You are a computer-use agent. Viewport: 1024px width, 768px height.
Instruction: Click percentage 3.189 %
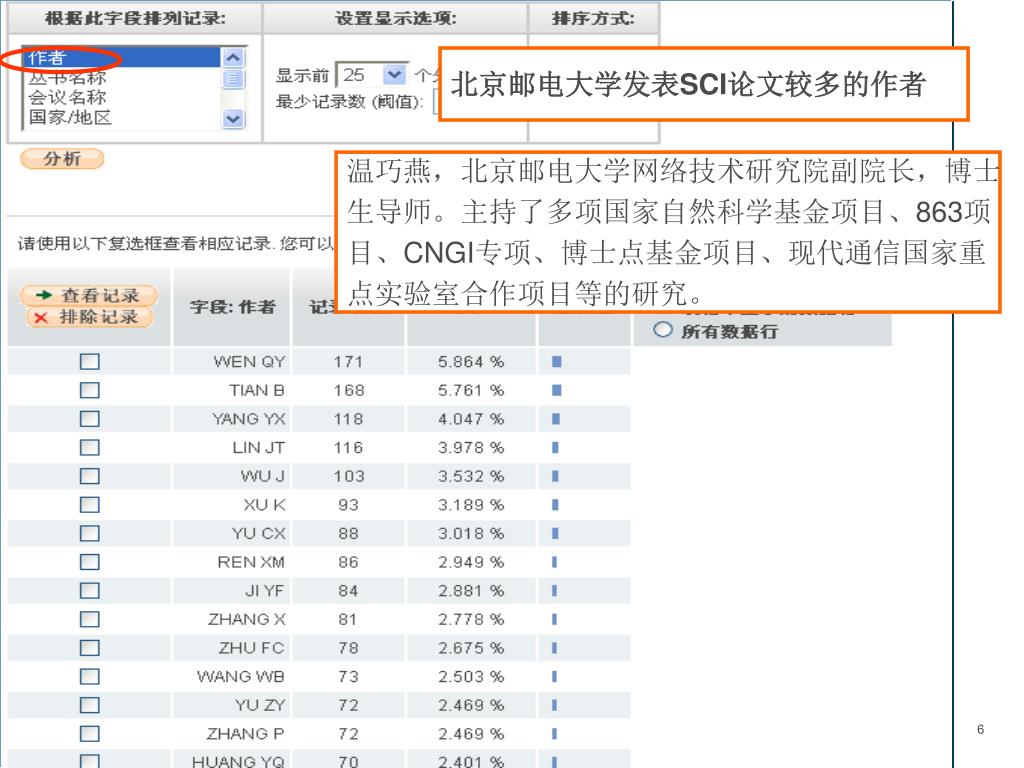coord(471,505)
